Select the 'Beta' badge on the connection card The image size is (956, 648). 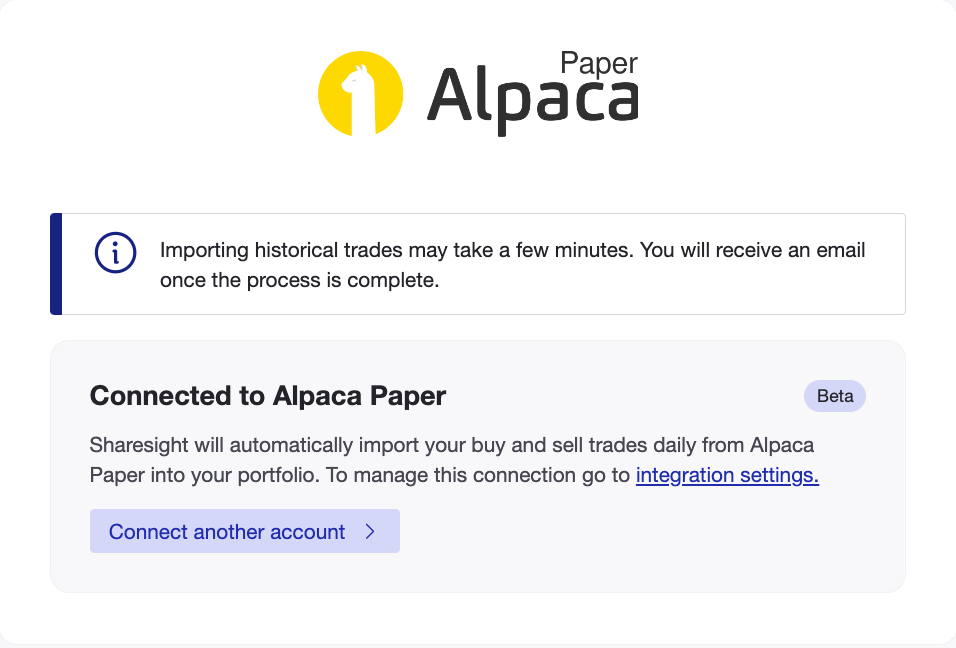tap(835, 396)
